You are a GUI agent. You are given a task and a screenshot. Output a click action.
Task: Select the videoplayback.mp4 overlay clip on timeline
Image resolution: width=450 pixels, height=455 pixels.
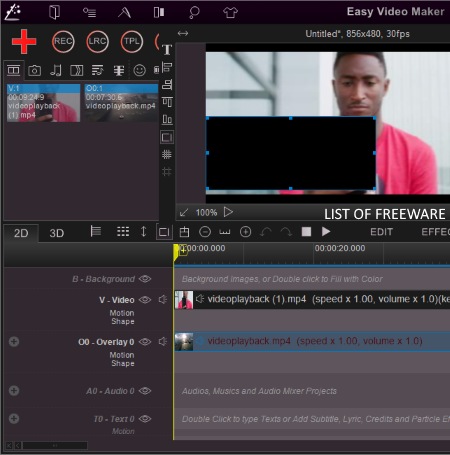point(312,342)
